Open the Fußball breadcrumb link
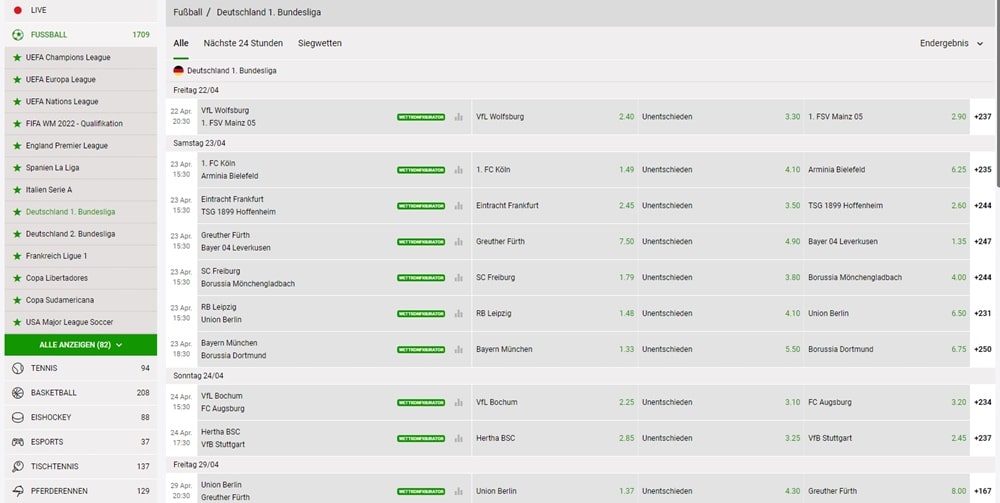This screenshot has width=1000, height=503. 188,12
